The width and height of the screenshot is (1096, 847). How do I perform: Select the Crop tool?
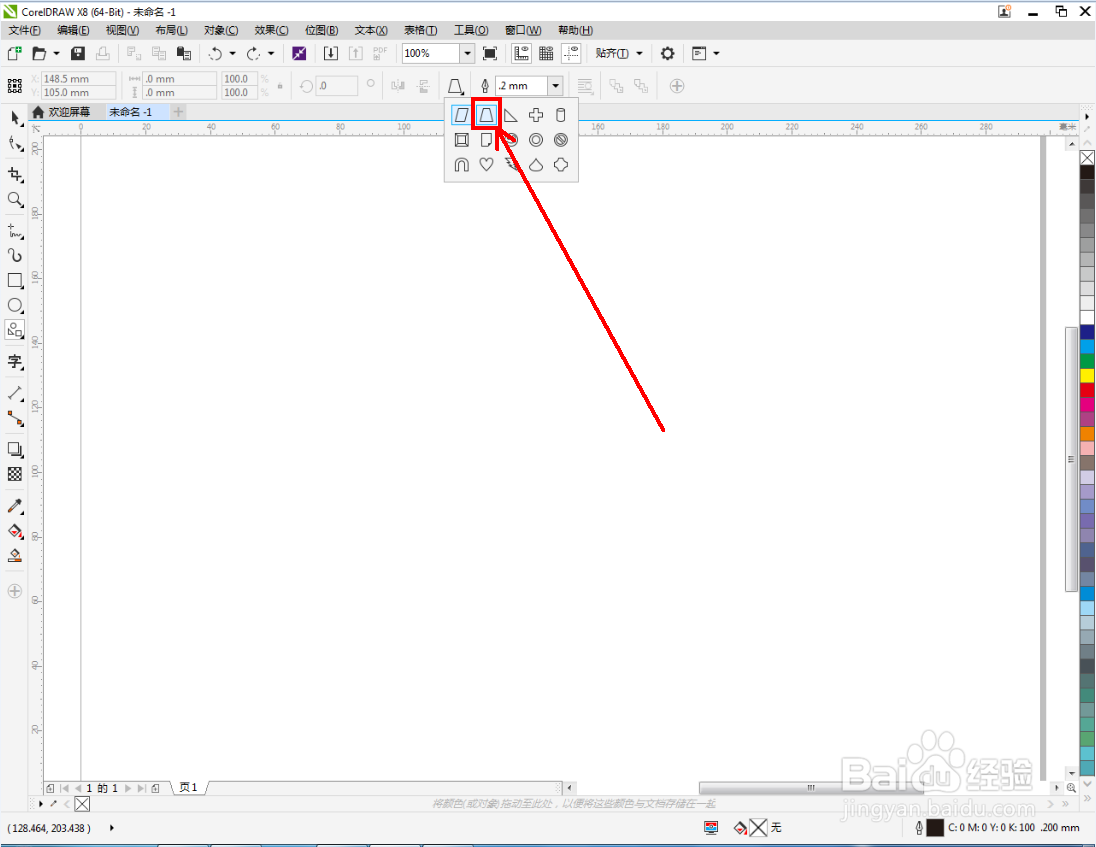click(15, 175)
